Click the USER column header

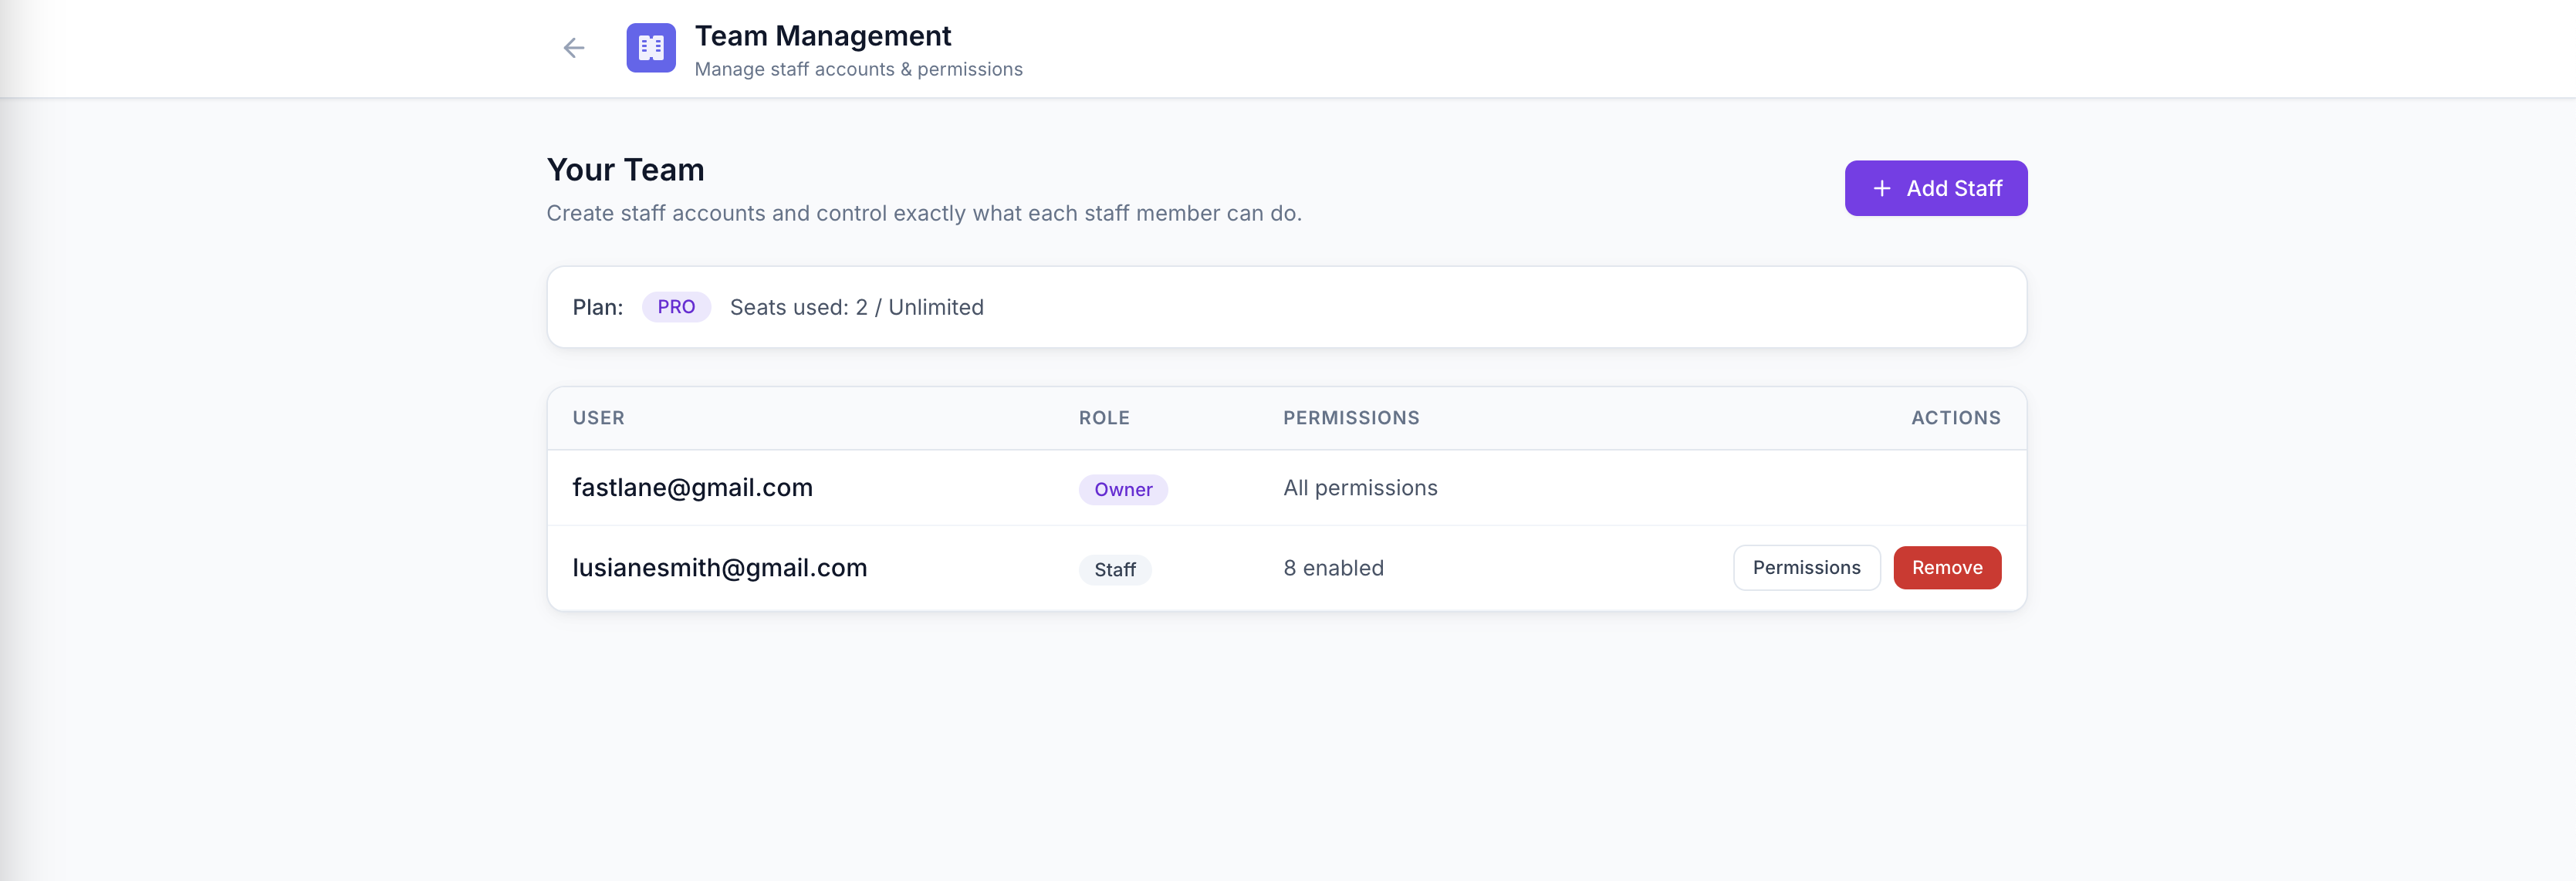pos(599,418)
